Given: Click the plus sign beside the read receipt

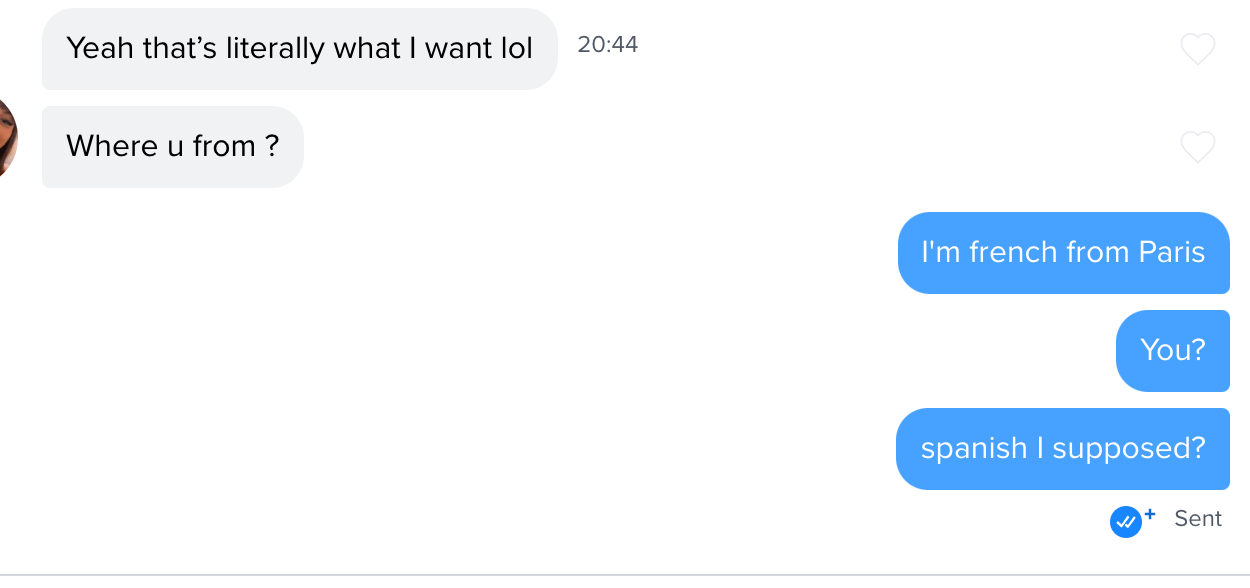Looking at the screenshot, I should 1150,515.
